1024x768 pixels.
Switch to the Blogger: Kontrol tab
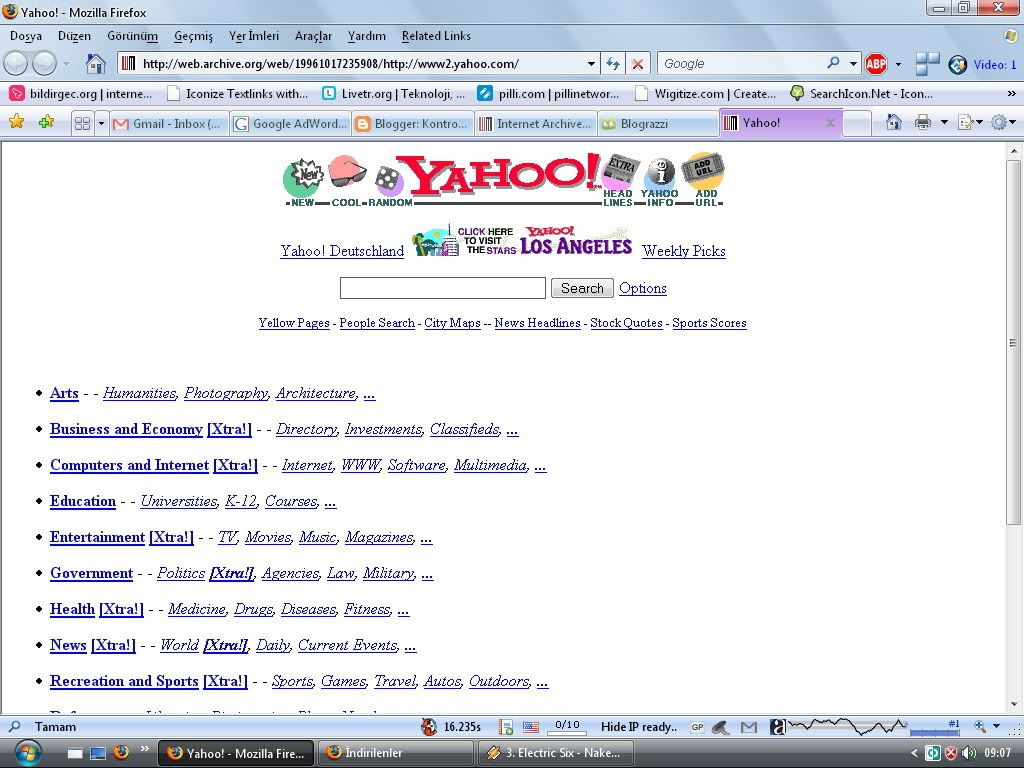(x=413, y=123)
